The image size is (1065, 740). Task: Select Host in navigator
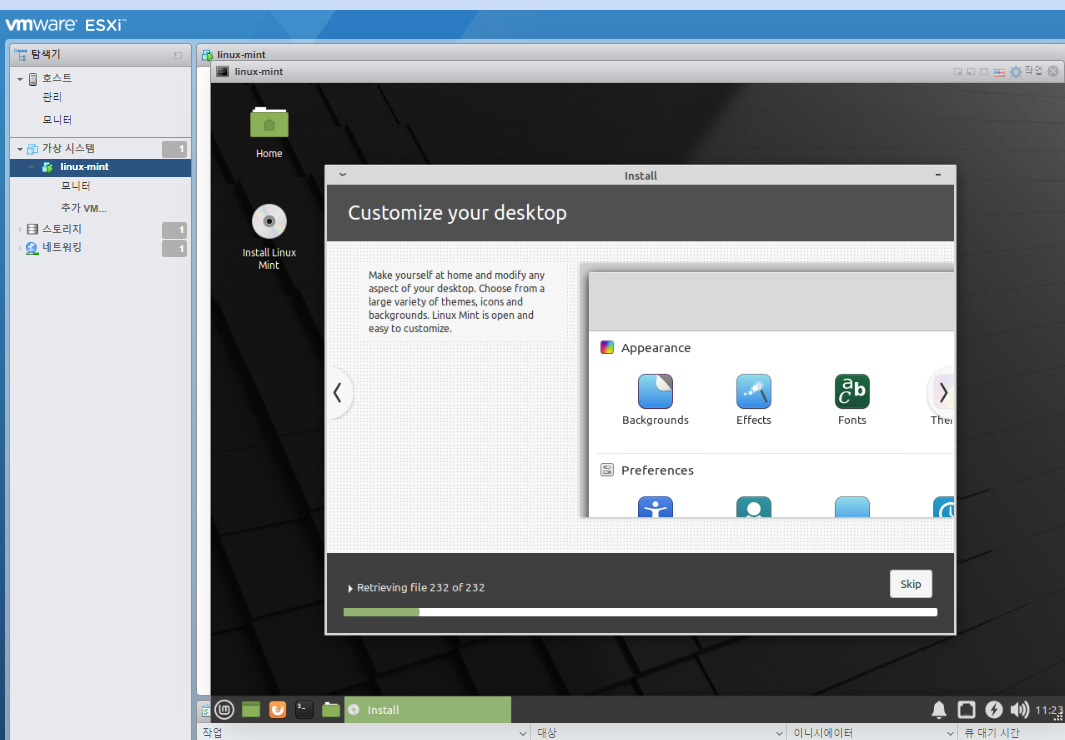(57, 79)
